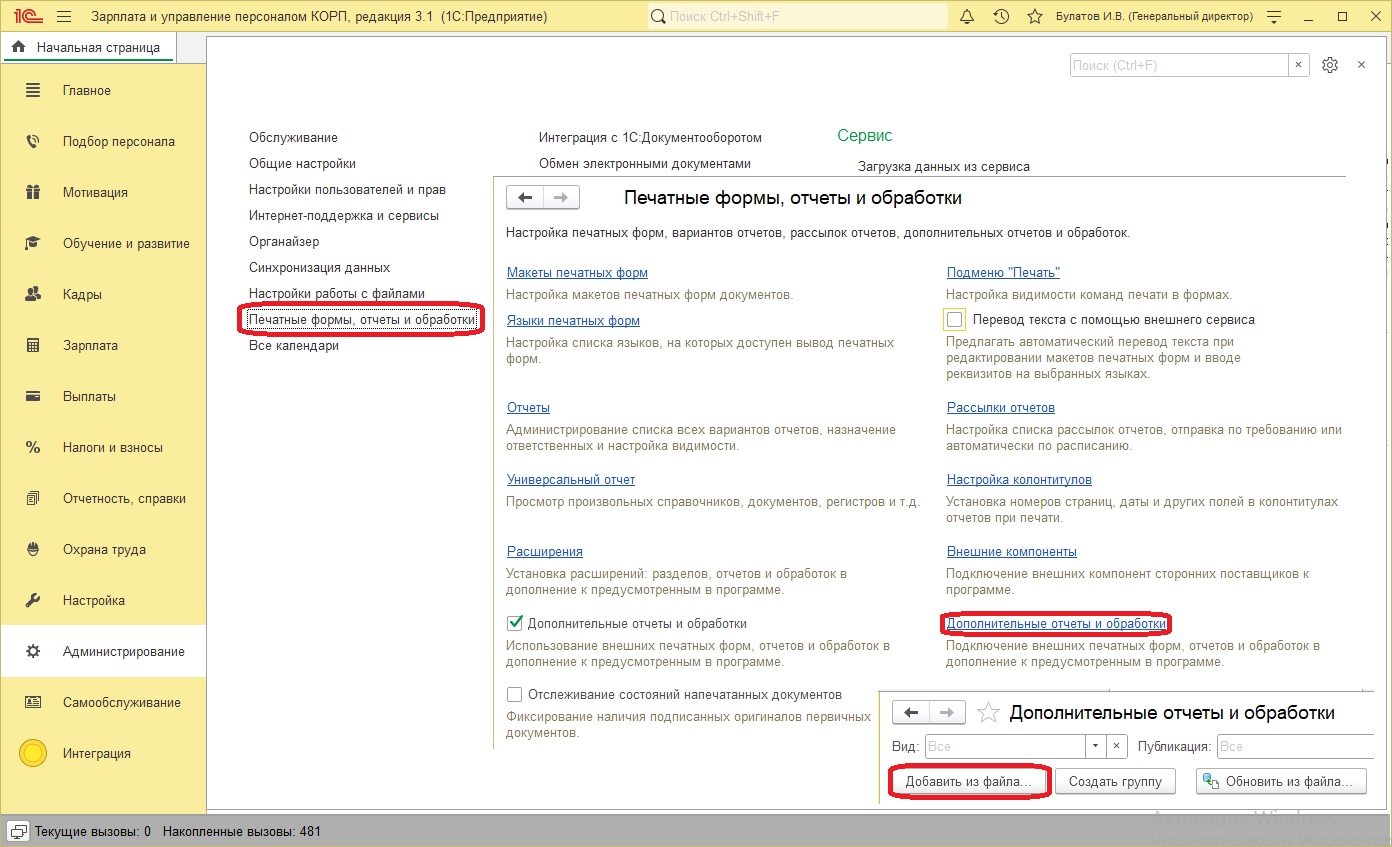Click the hamburger main menu icon

click(64, 17)
